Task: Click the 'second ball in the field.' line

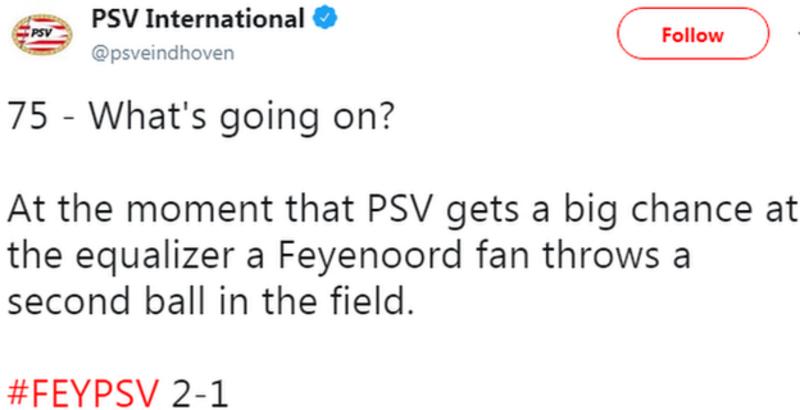Action: [209, 302]
